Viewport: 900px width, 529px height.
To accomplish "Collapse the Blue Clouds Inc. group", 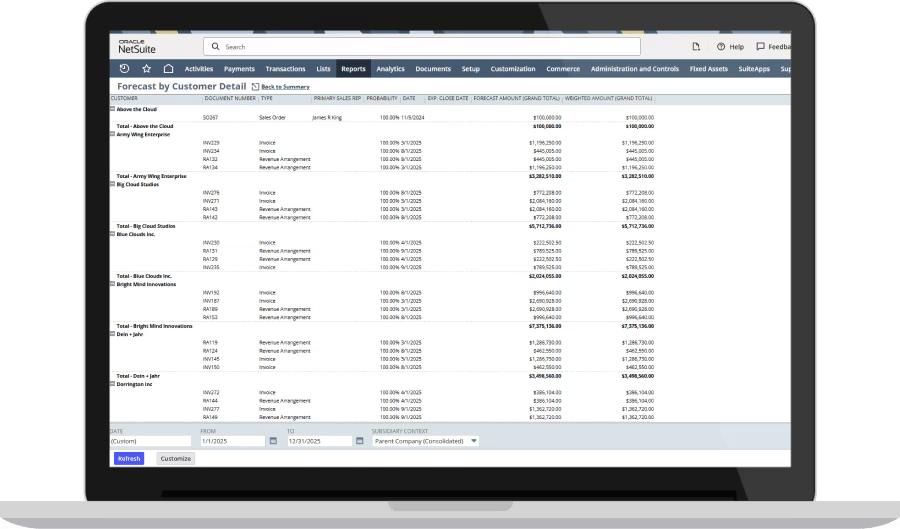I will point(112,234).
